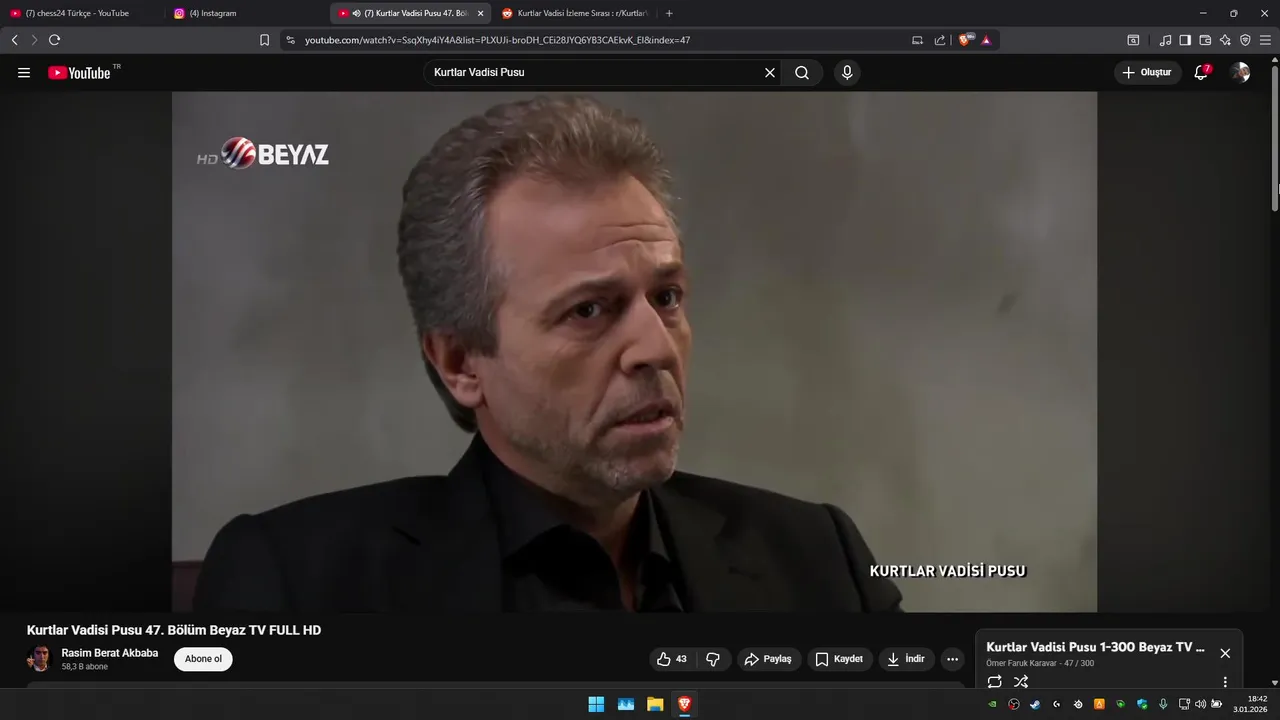This screenshot has width=1280, height=720.
Task: Go back in browser history
Action: (x=14, y=40)
